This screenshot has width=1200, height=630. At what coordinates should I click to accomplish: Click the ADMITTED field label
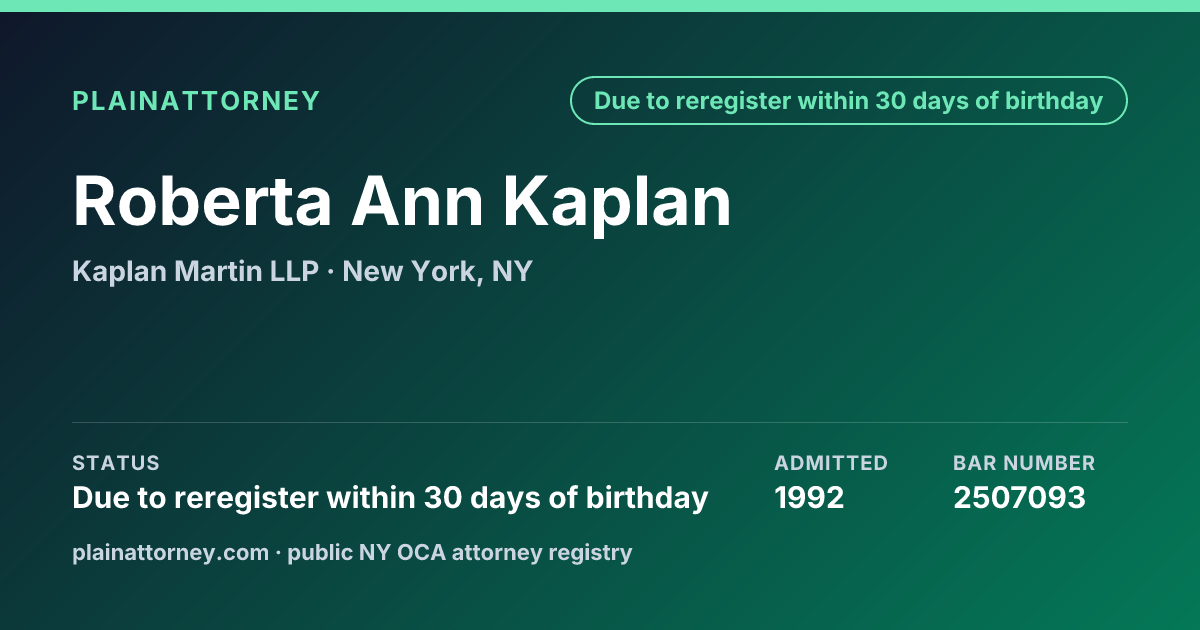[x=831, y=463]
